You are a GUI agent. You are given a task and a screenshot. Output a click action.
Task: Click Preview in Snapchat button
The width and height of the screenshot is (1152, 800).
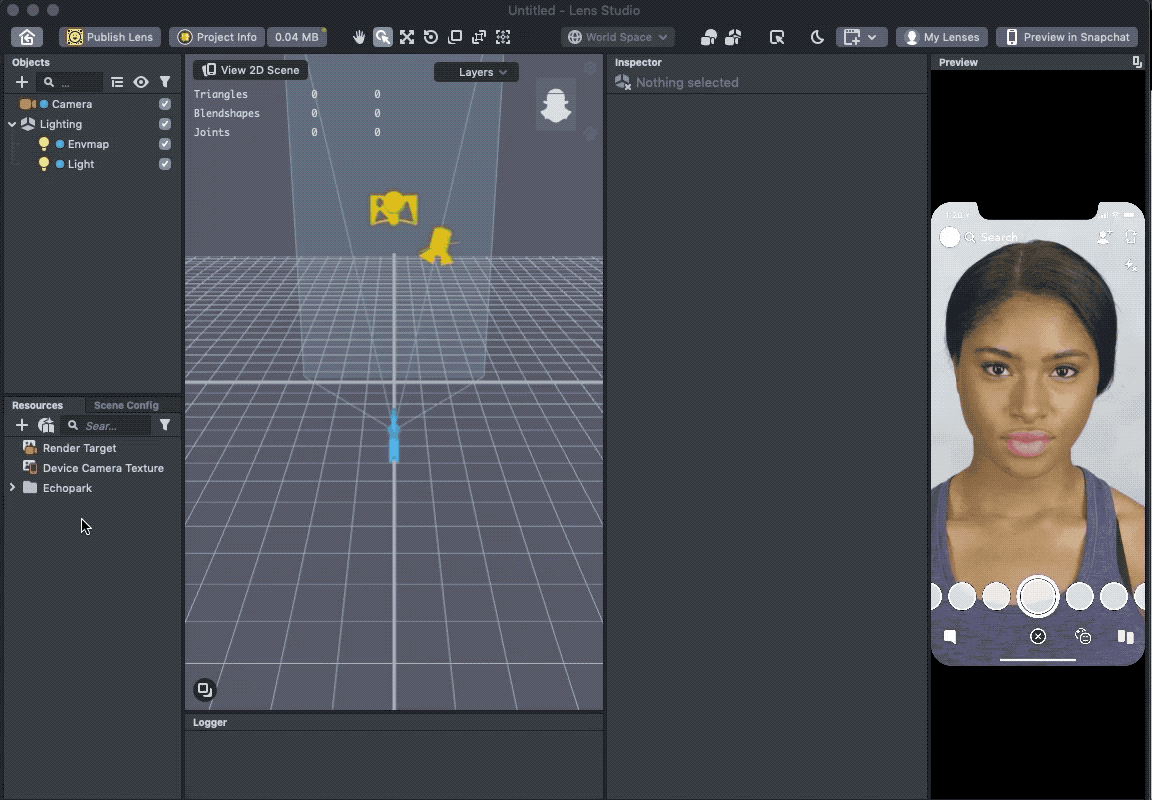(x=1067, y=37)
